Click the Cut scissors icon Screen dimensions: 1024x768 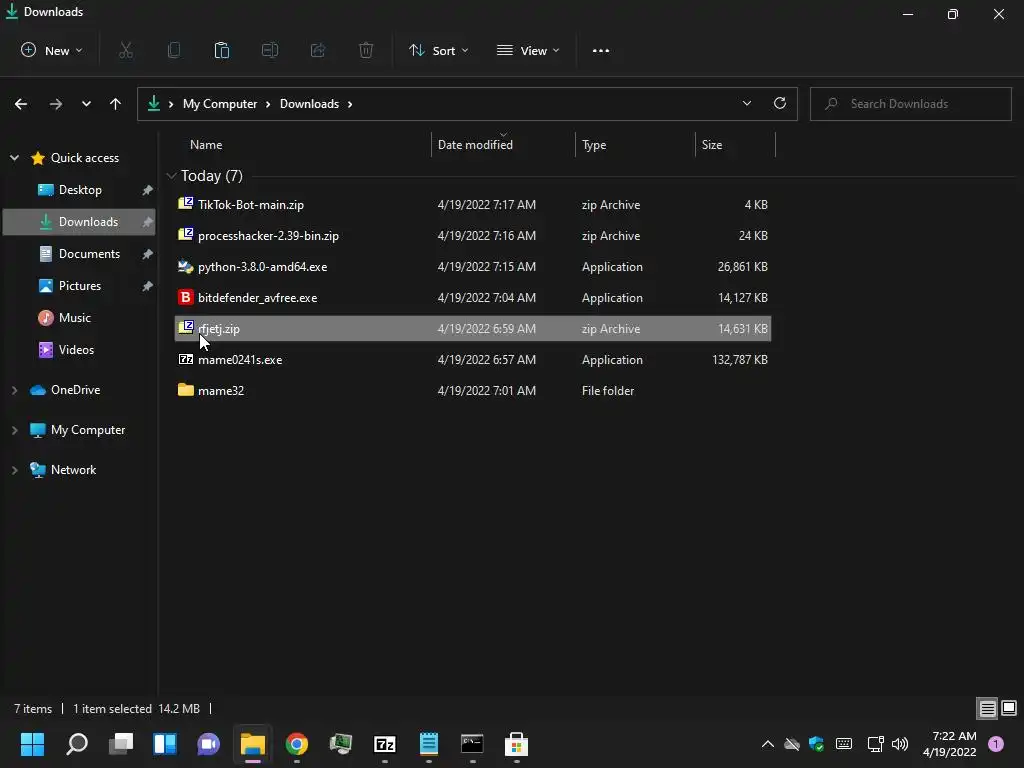126,50
